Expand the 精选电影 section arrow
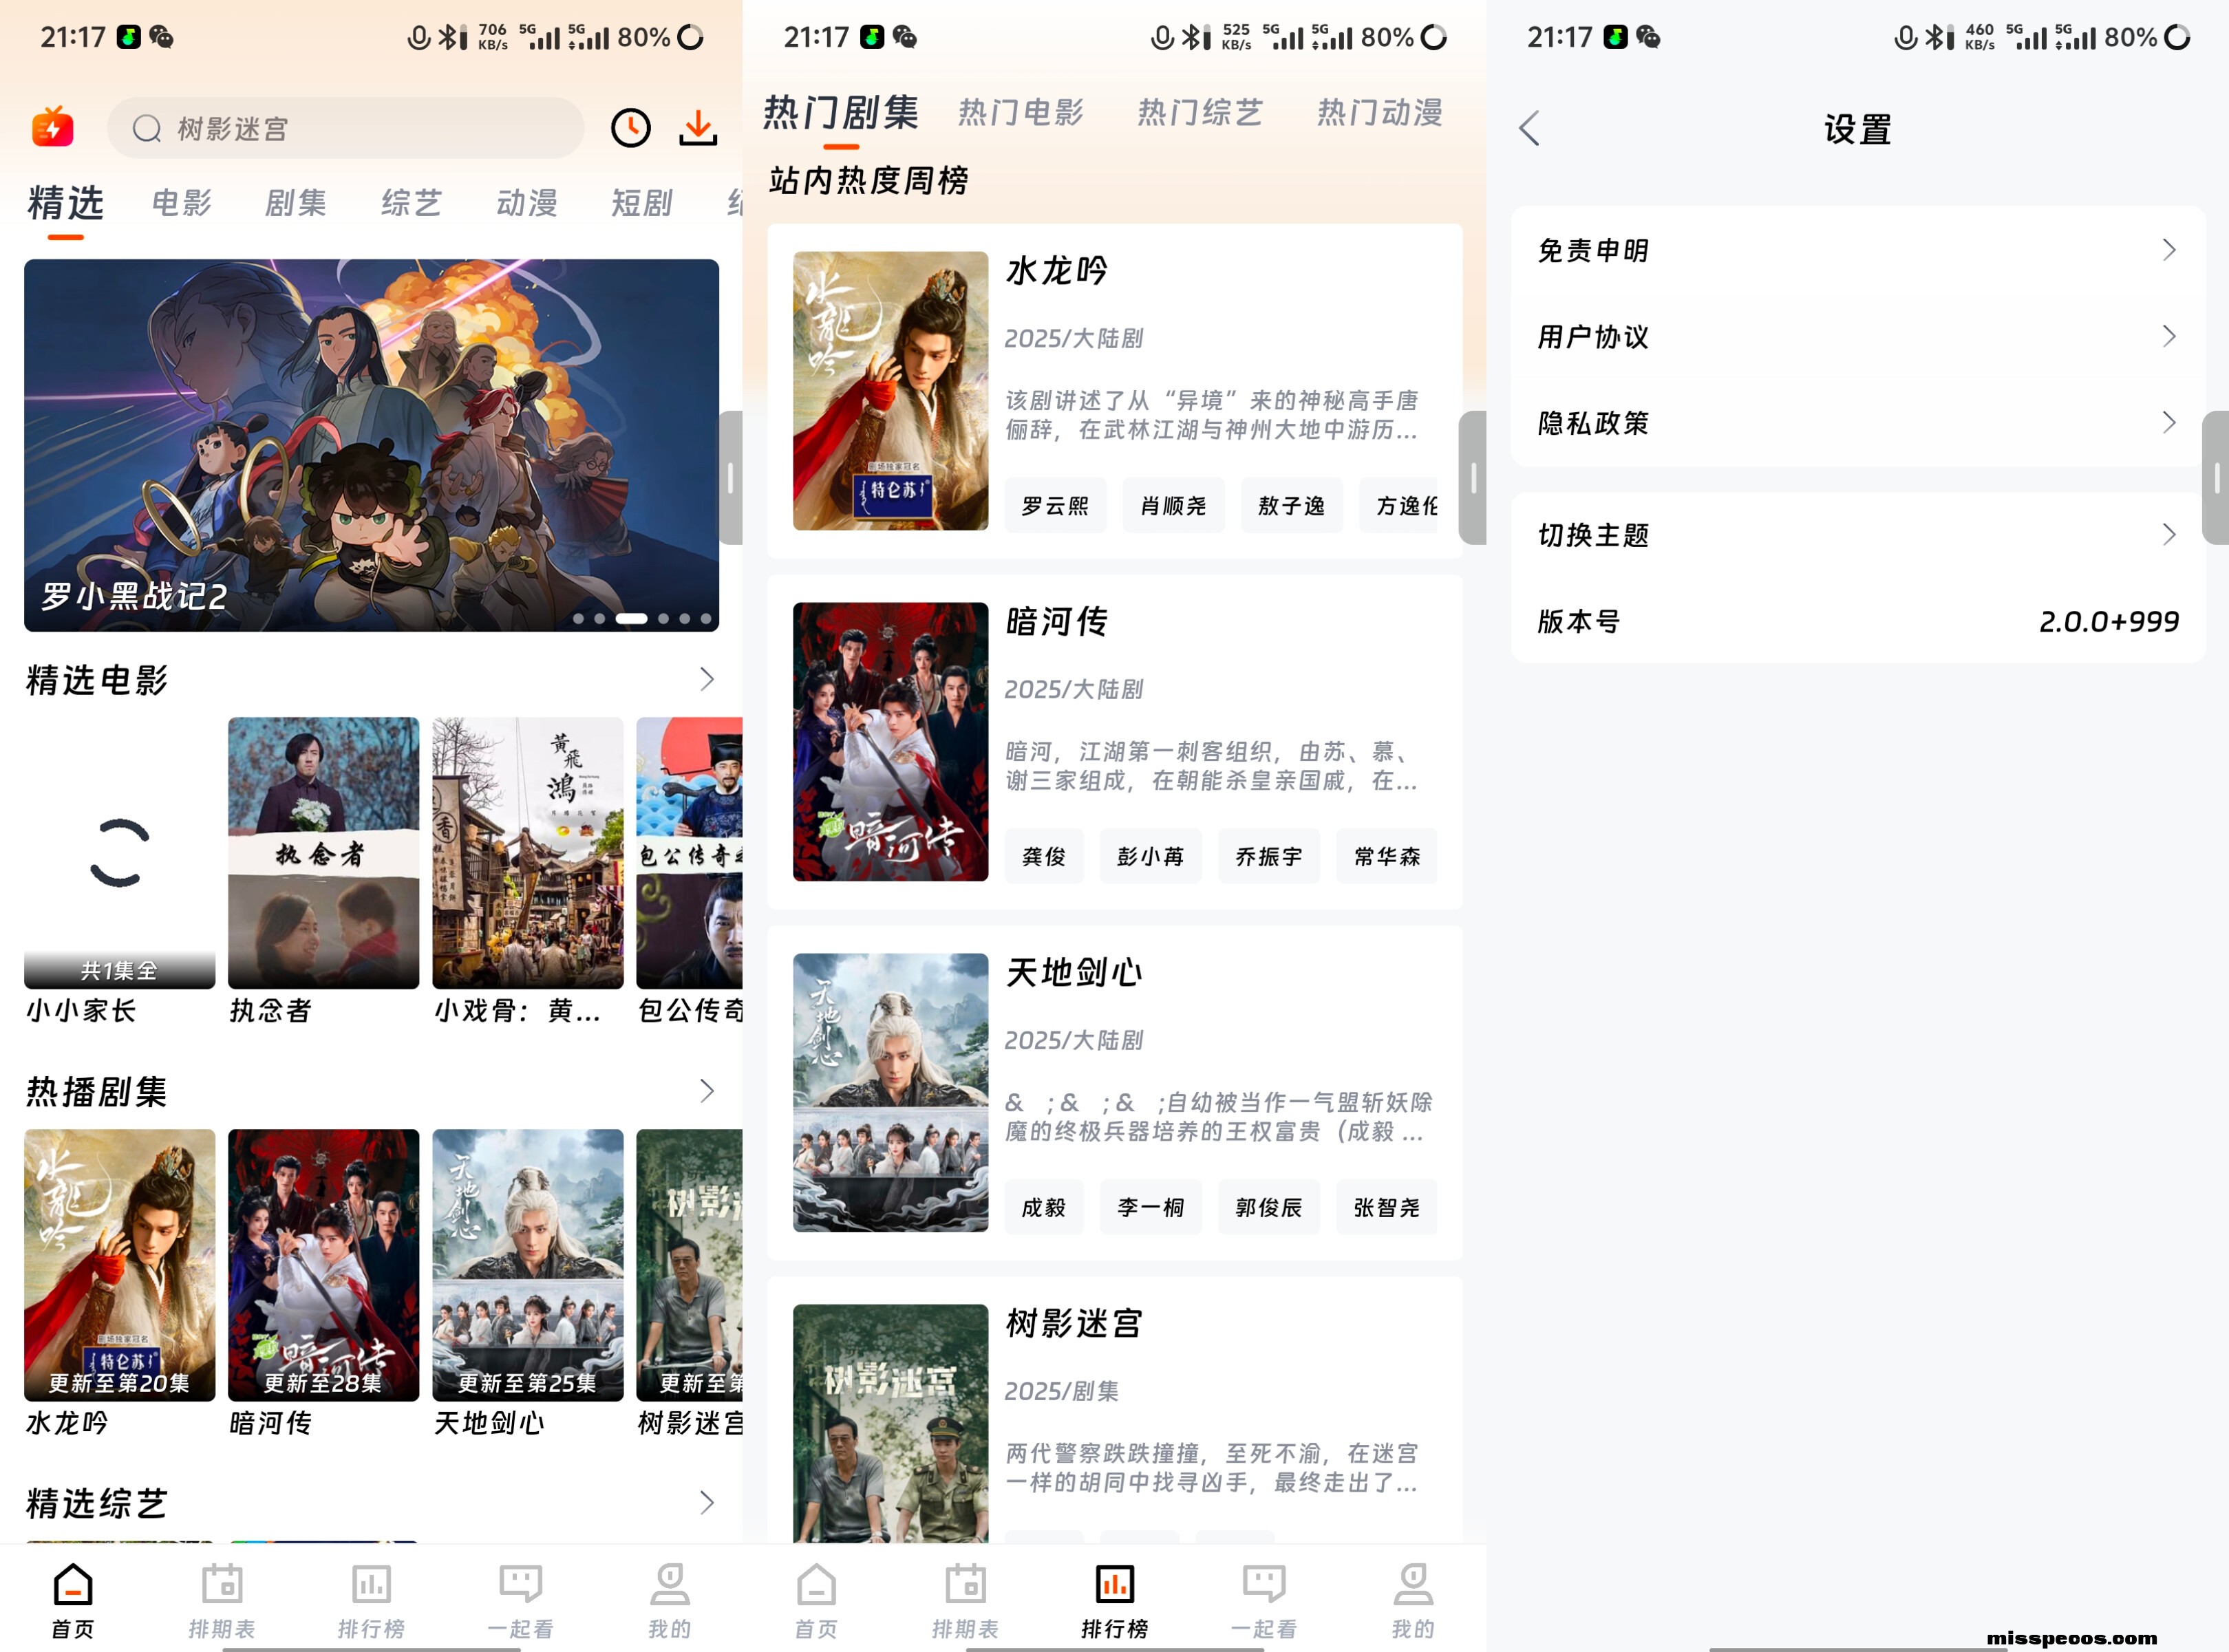The image size is (2229, 1652). click(x=707, y=680)
